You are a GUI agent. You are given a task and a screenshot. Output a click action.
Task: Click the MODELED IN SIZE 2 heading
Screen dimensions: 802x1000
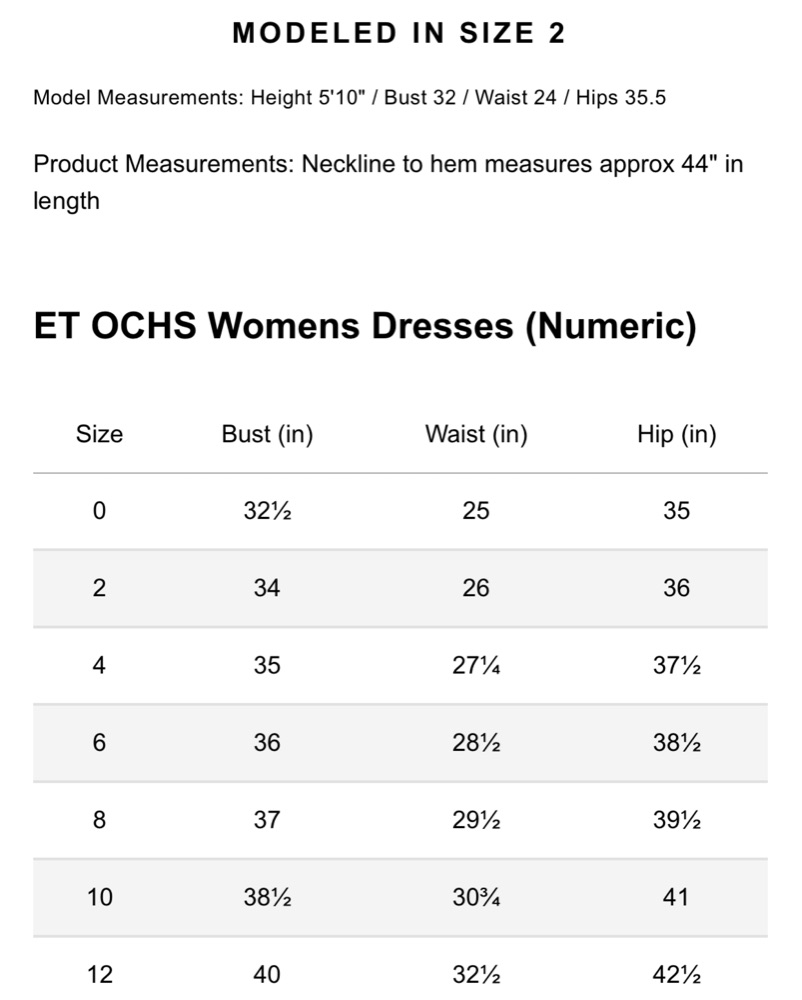(x=398, y=33)
